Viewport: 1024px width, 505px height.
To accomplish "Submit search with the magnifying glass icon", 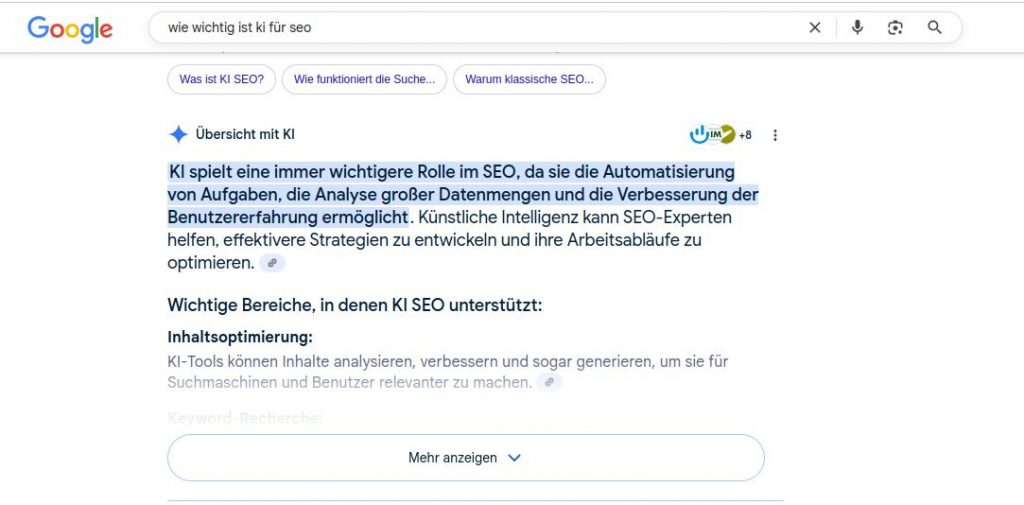I will point(935,27).
